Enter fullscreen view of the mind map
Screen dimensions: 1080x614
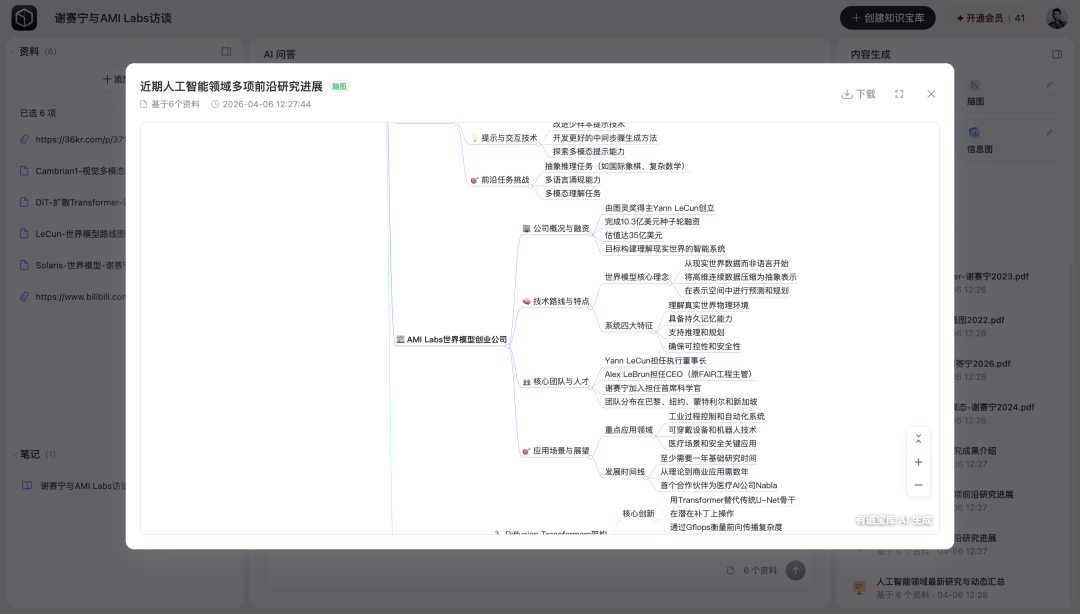coord(899,94)
